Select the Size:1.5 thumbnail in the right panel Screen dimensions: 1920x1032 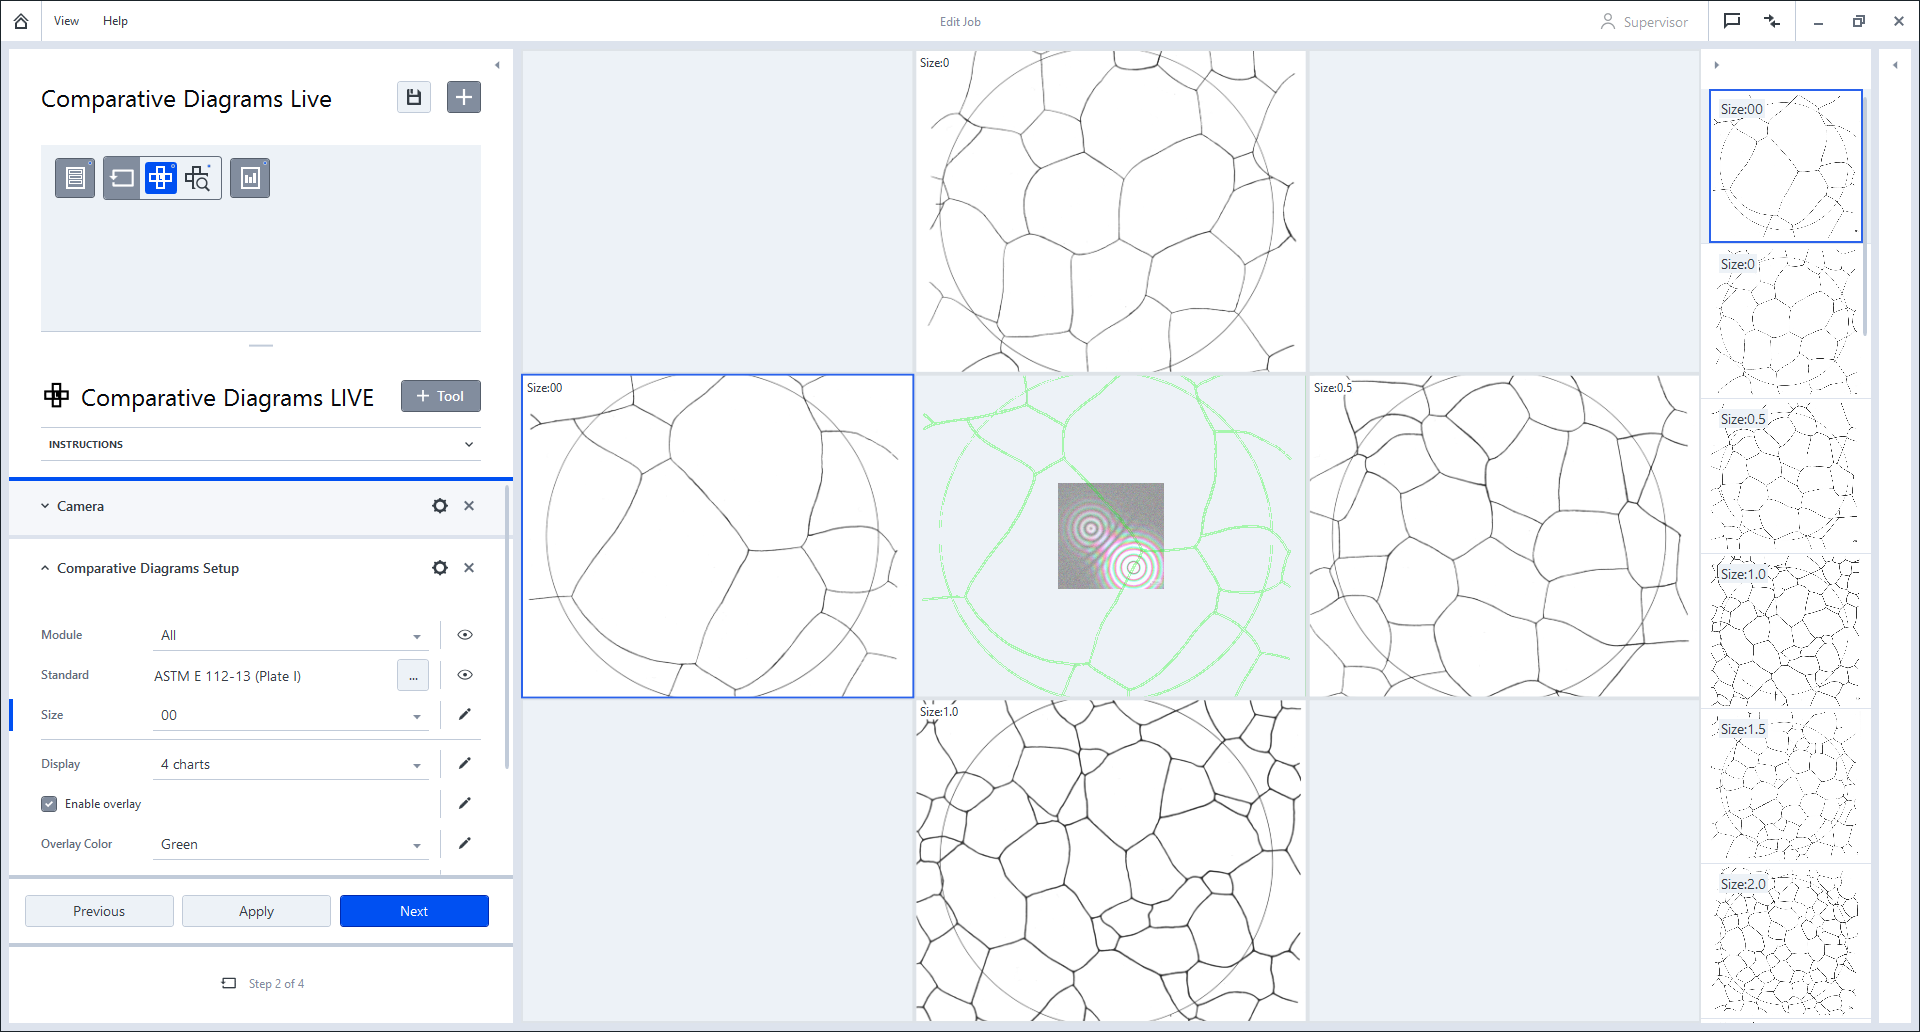click(x=1786, y=785)
